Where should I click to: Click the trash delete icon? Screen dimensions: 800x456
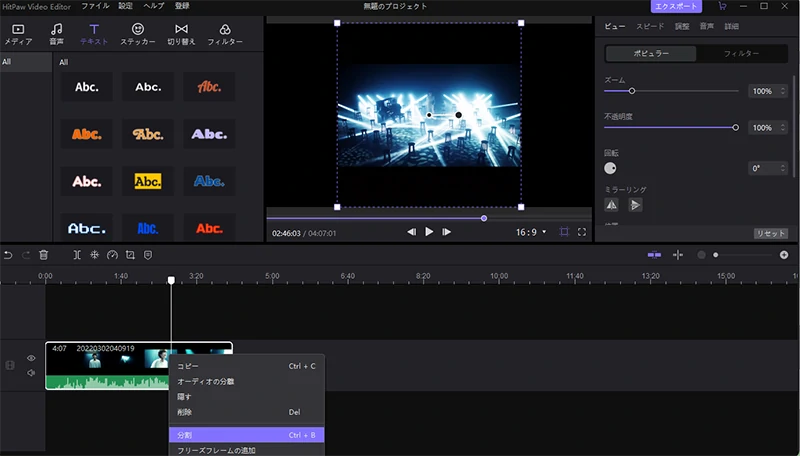point(43,255)
